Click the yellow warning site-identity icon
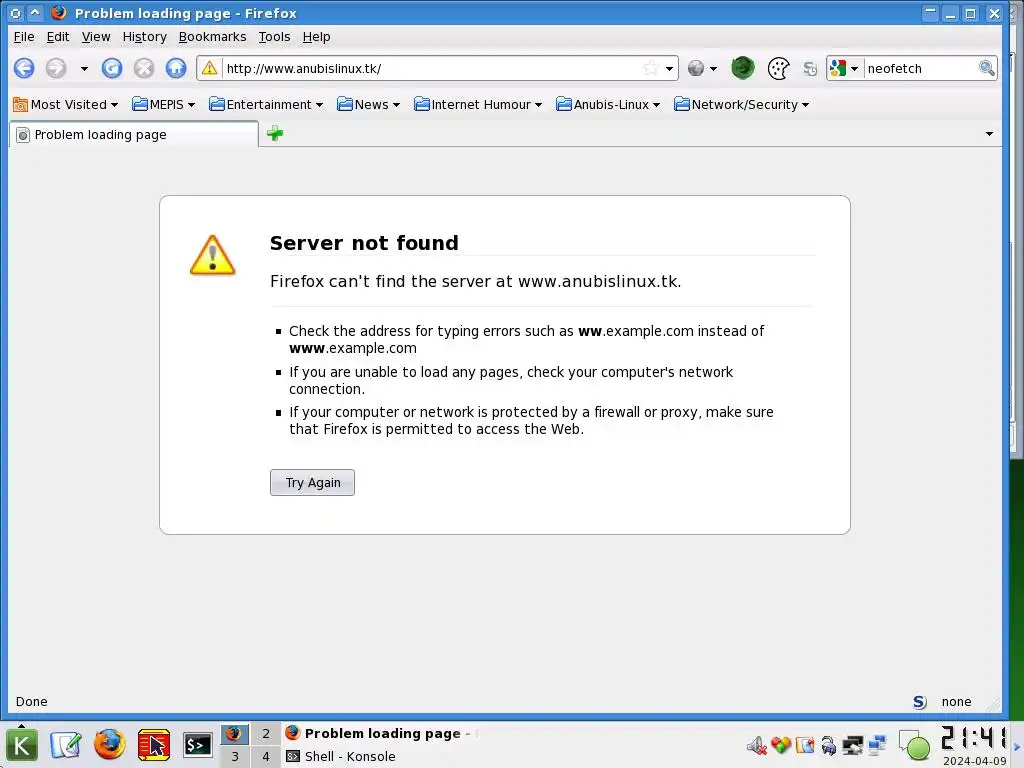 (209, 68)
